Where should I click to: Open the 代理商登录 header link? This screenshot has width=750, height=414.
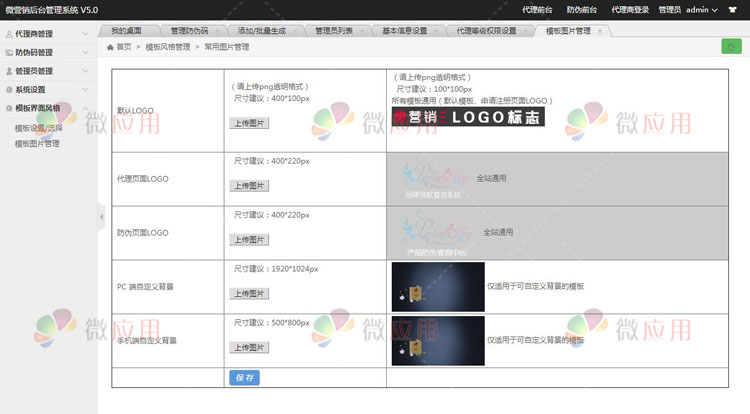pyautogui.click(x=630, y=10)
